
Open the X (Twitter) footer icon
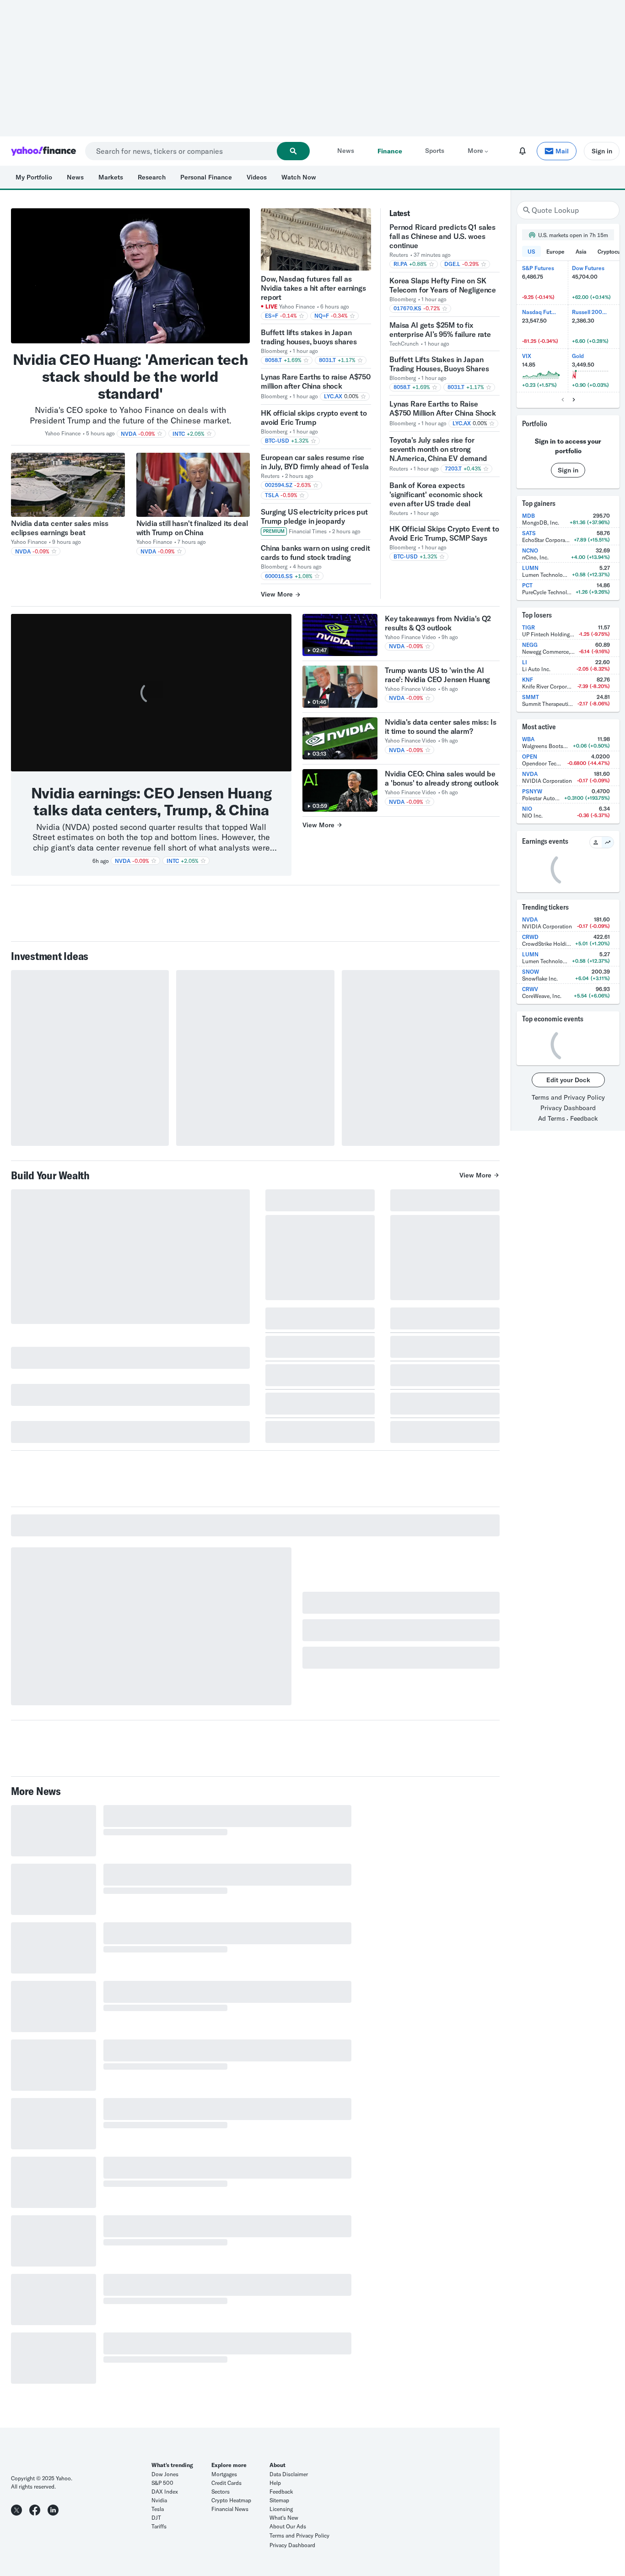click(16, 2510)
